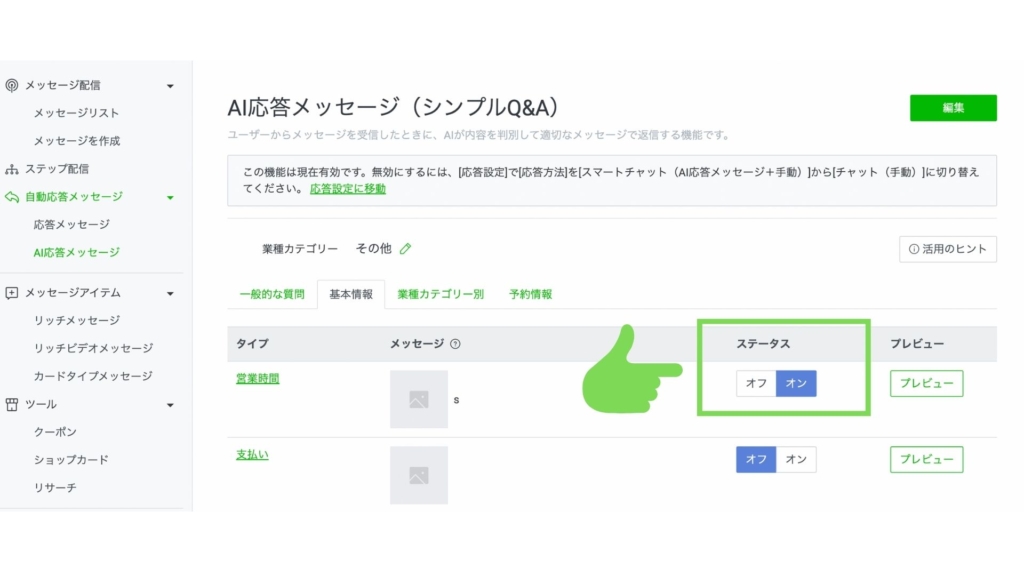Open the 営業時間 message image thumbnail

coord(418,399)
